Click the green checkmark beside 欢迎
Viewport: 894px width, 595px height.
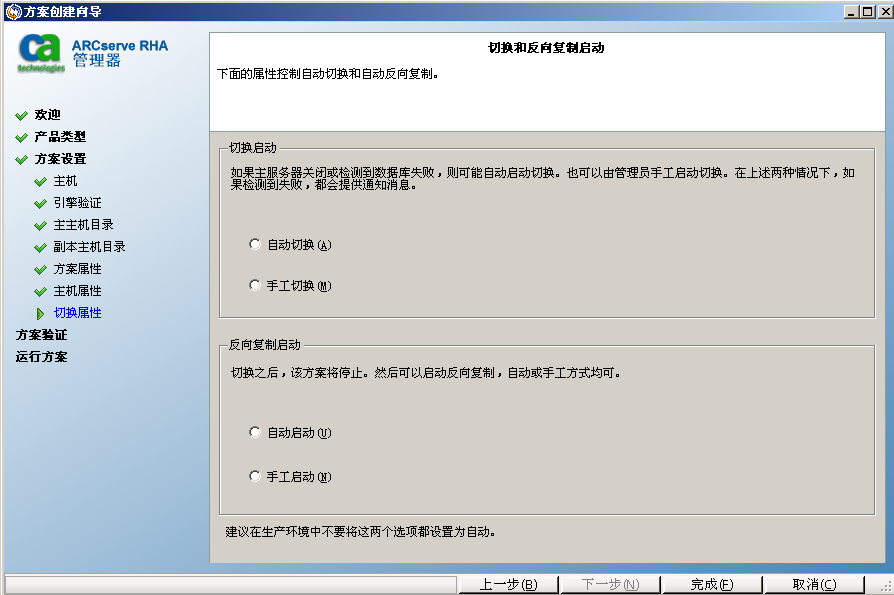click(21, 114)
